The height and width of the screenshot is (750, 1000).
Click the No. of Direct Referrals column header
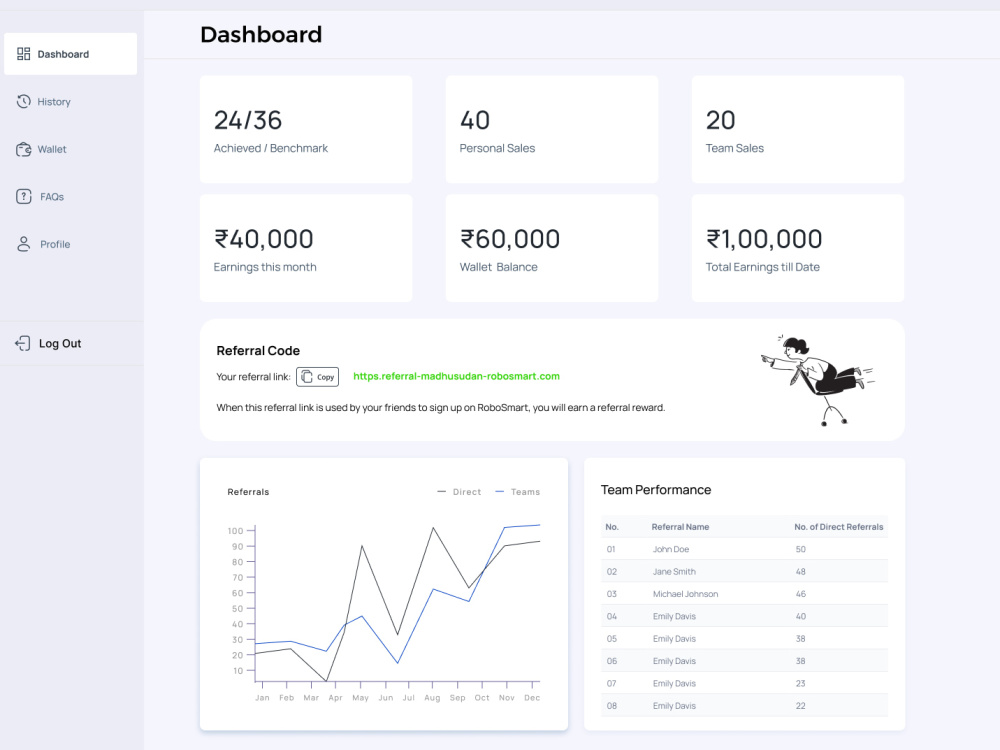click(x=839, y=527)
